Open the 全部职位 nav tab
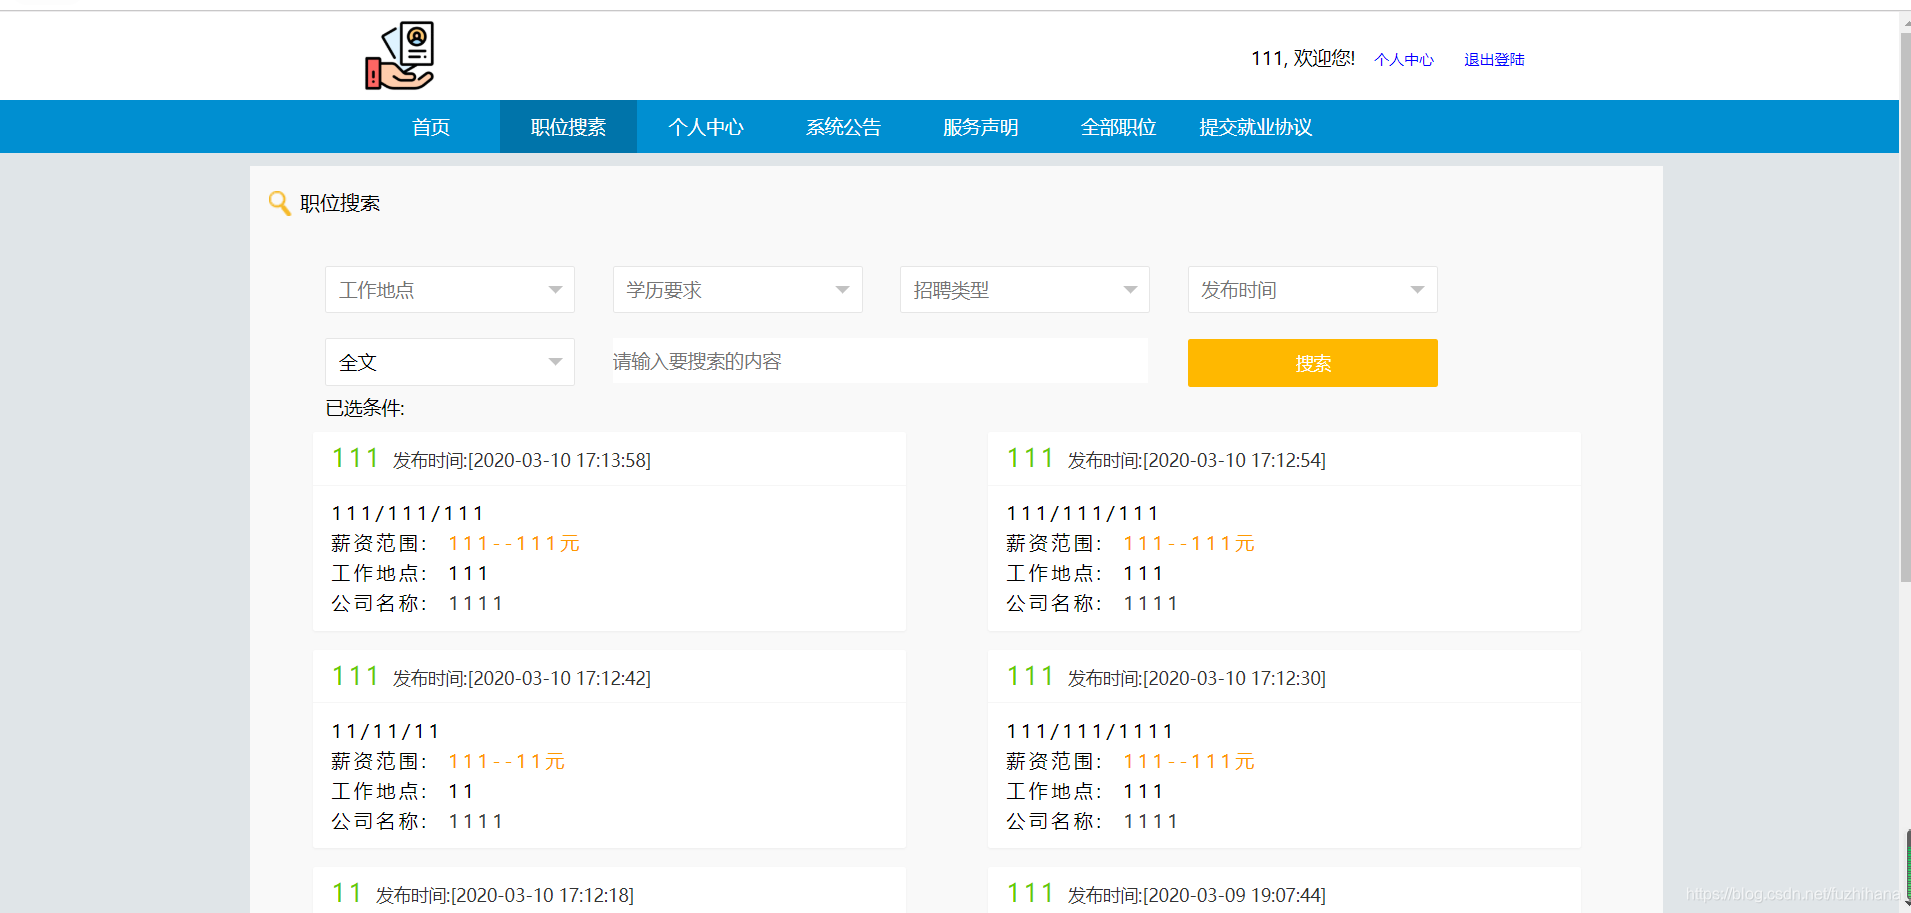1911x913 pixels. 1118,127
